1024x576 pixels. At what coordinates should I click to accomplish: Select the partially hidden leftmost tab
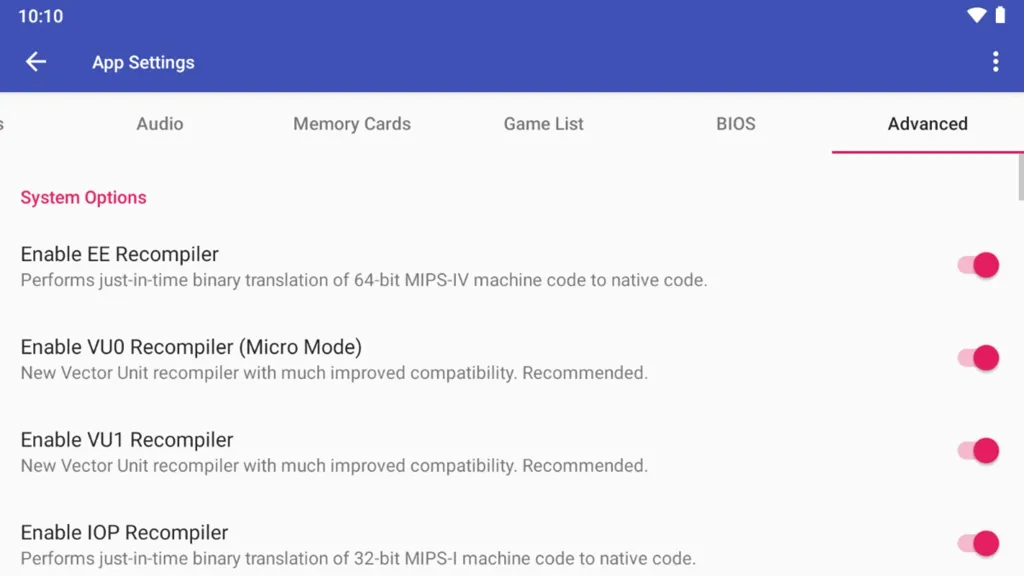[3, 123]
